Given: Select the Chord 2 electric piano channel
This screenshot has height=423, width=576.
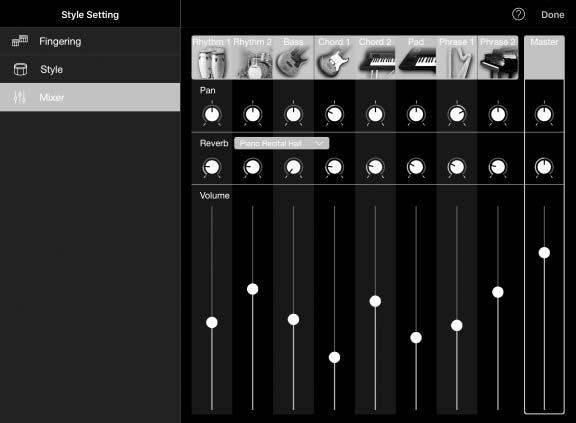Looking at the screenshot, I should [x=375, y=57].
